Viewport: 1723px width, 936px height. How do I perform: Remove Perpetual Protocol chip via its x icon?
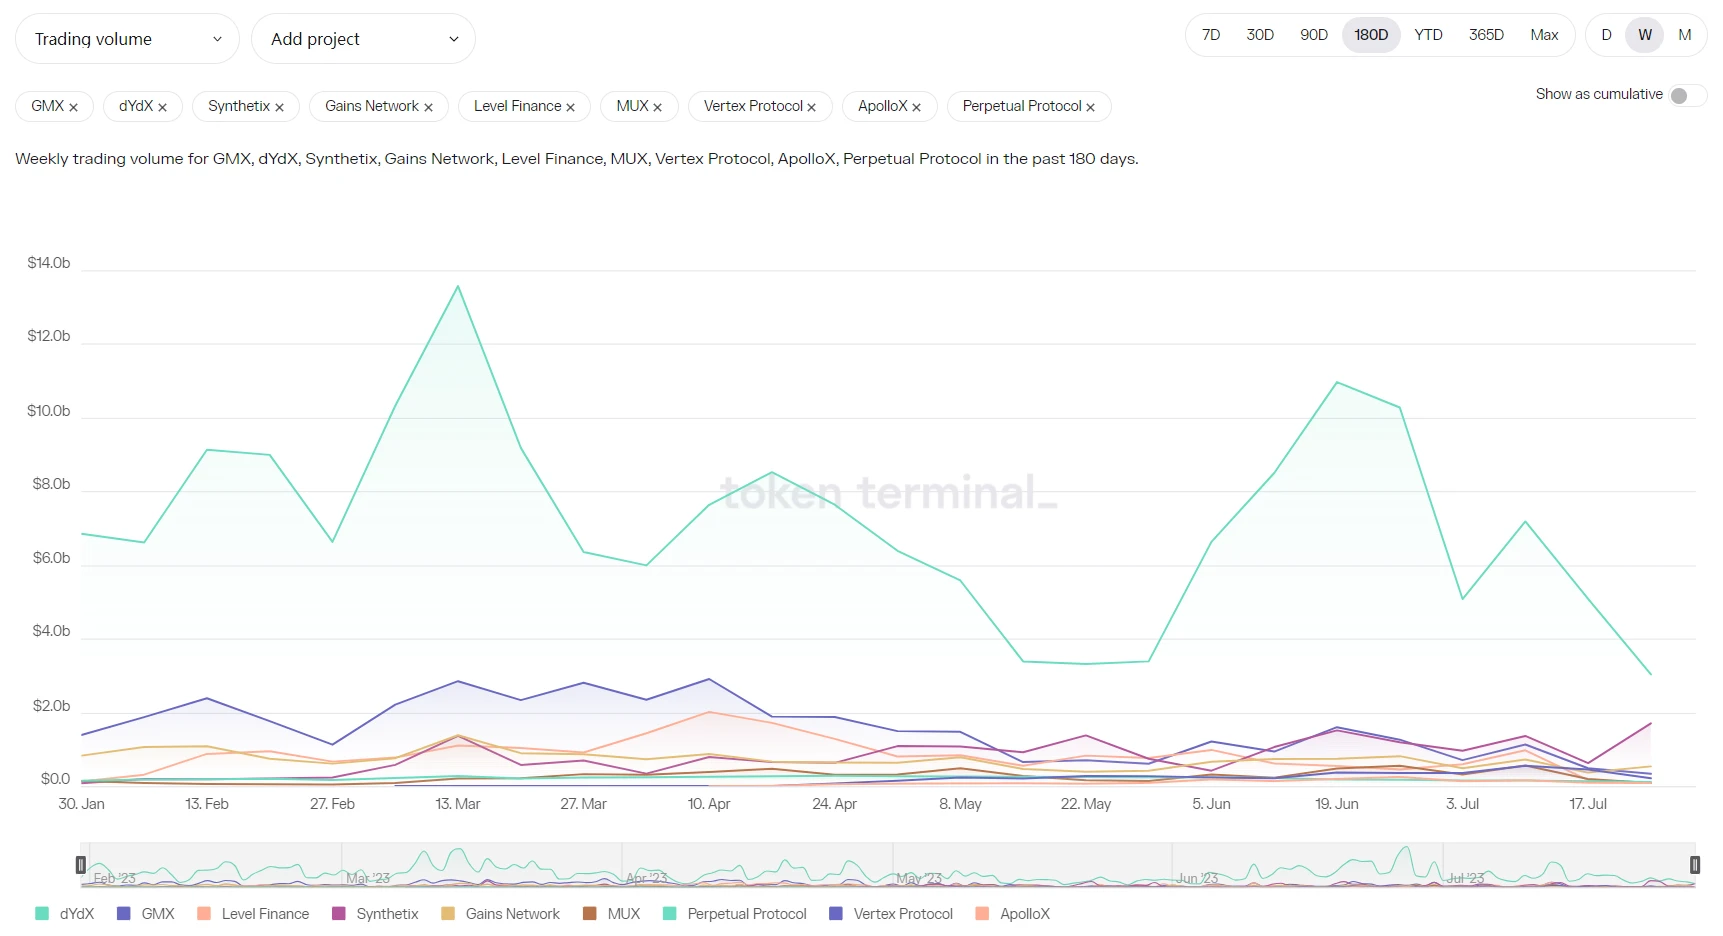(x=1090, y=107)
